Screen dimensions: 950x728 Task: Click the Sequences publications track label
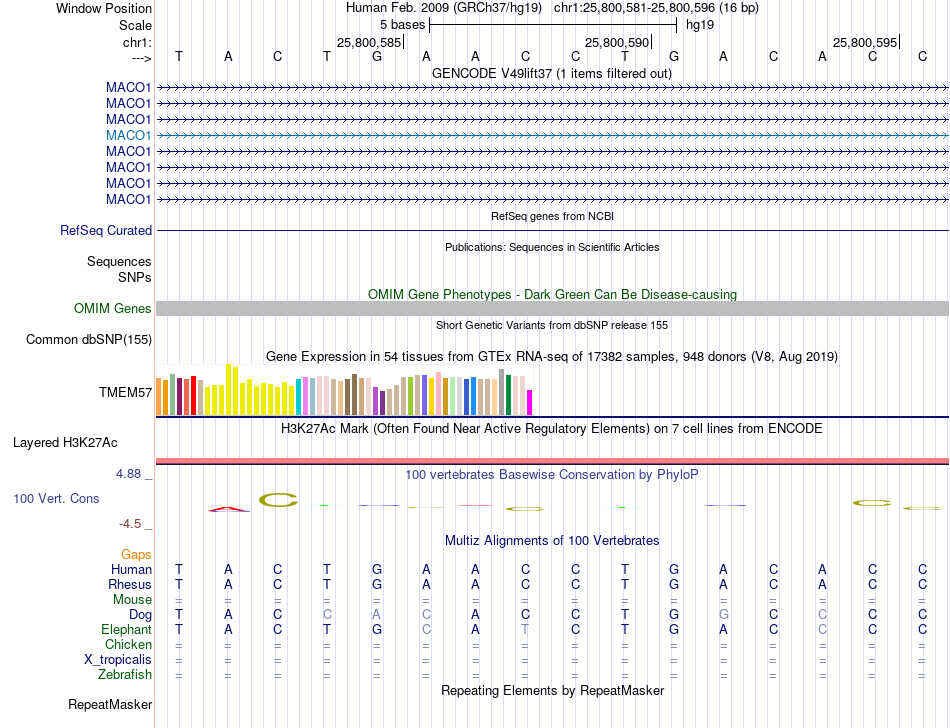(119, 262)
